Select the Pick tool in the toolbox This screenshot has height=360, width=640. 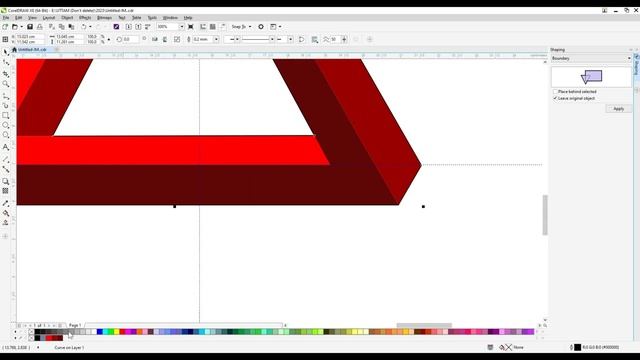pyautogui.click(x=6, y=52)
